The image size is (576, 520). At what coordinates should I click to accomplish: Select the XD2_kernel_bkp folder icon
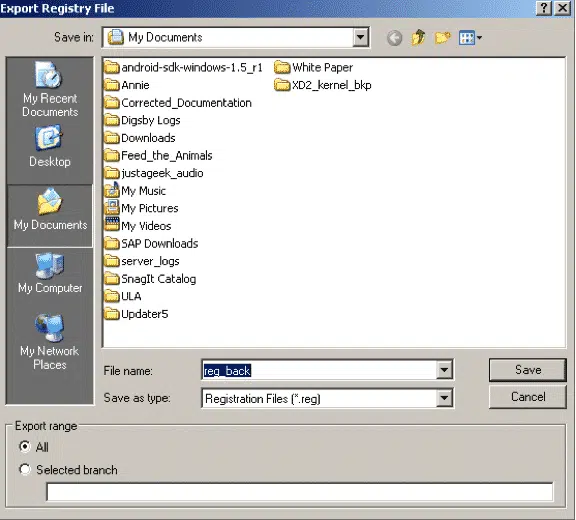point(282,85)
